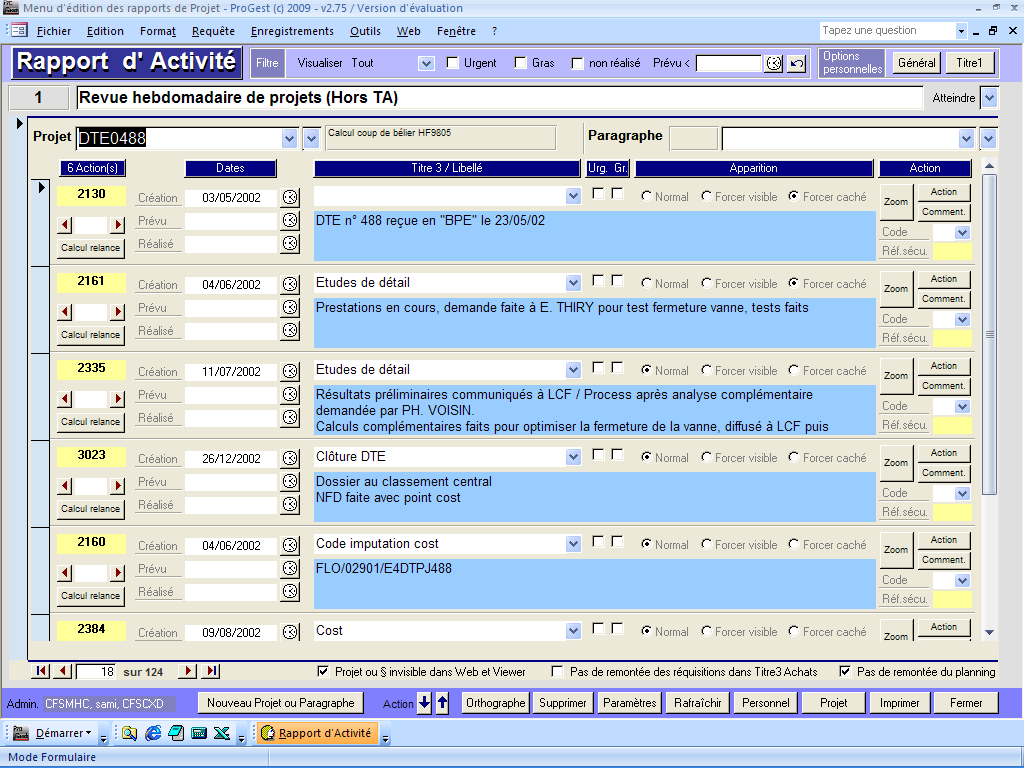Image resolution: width=1024 pixels, height=768 pixels.
Task: Click the Supprimer button
Action: [563, 703]
